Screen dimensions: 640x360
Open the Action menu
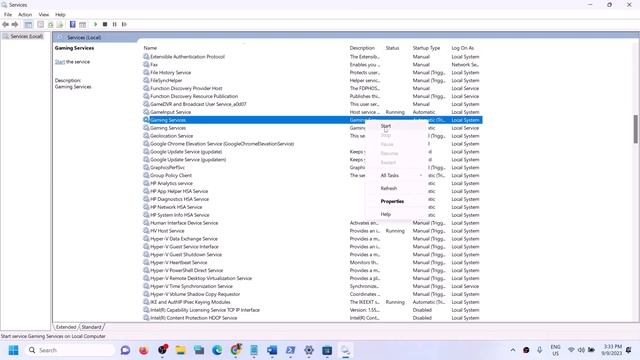pos(25,15)
